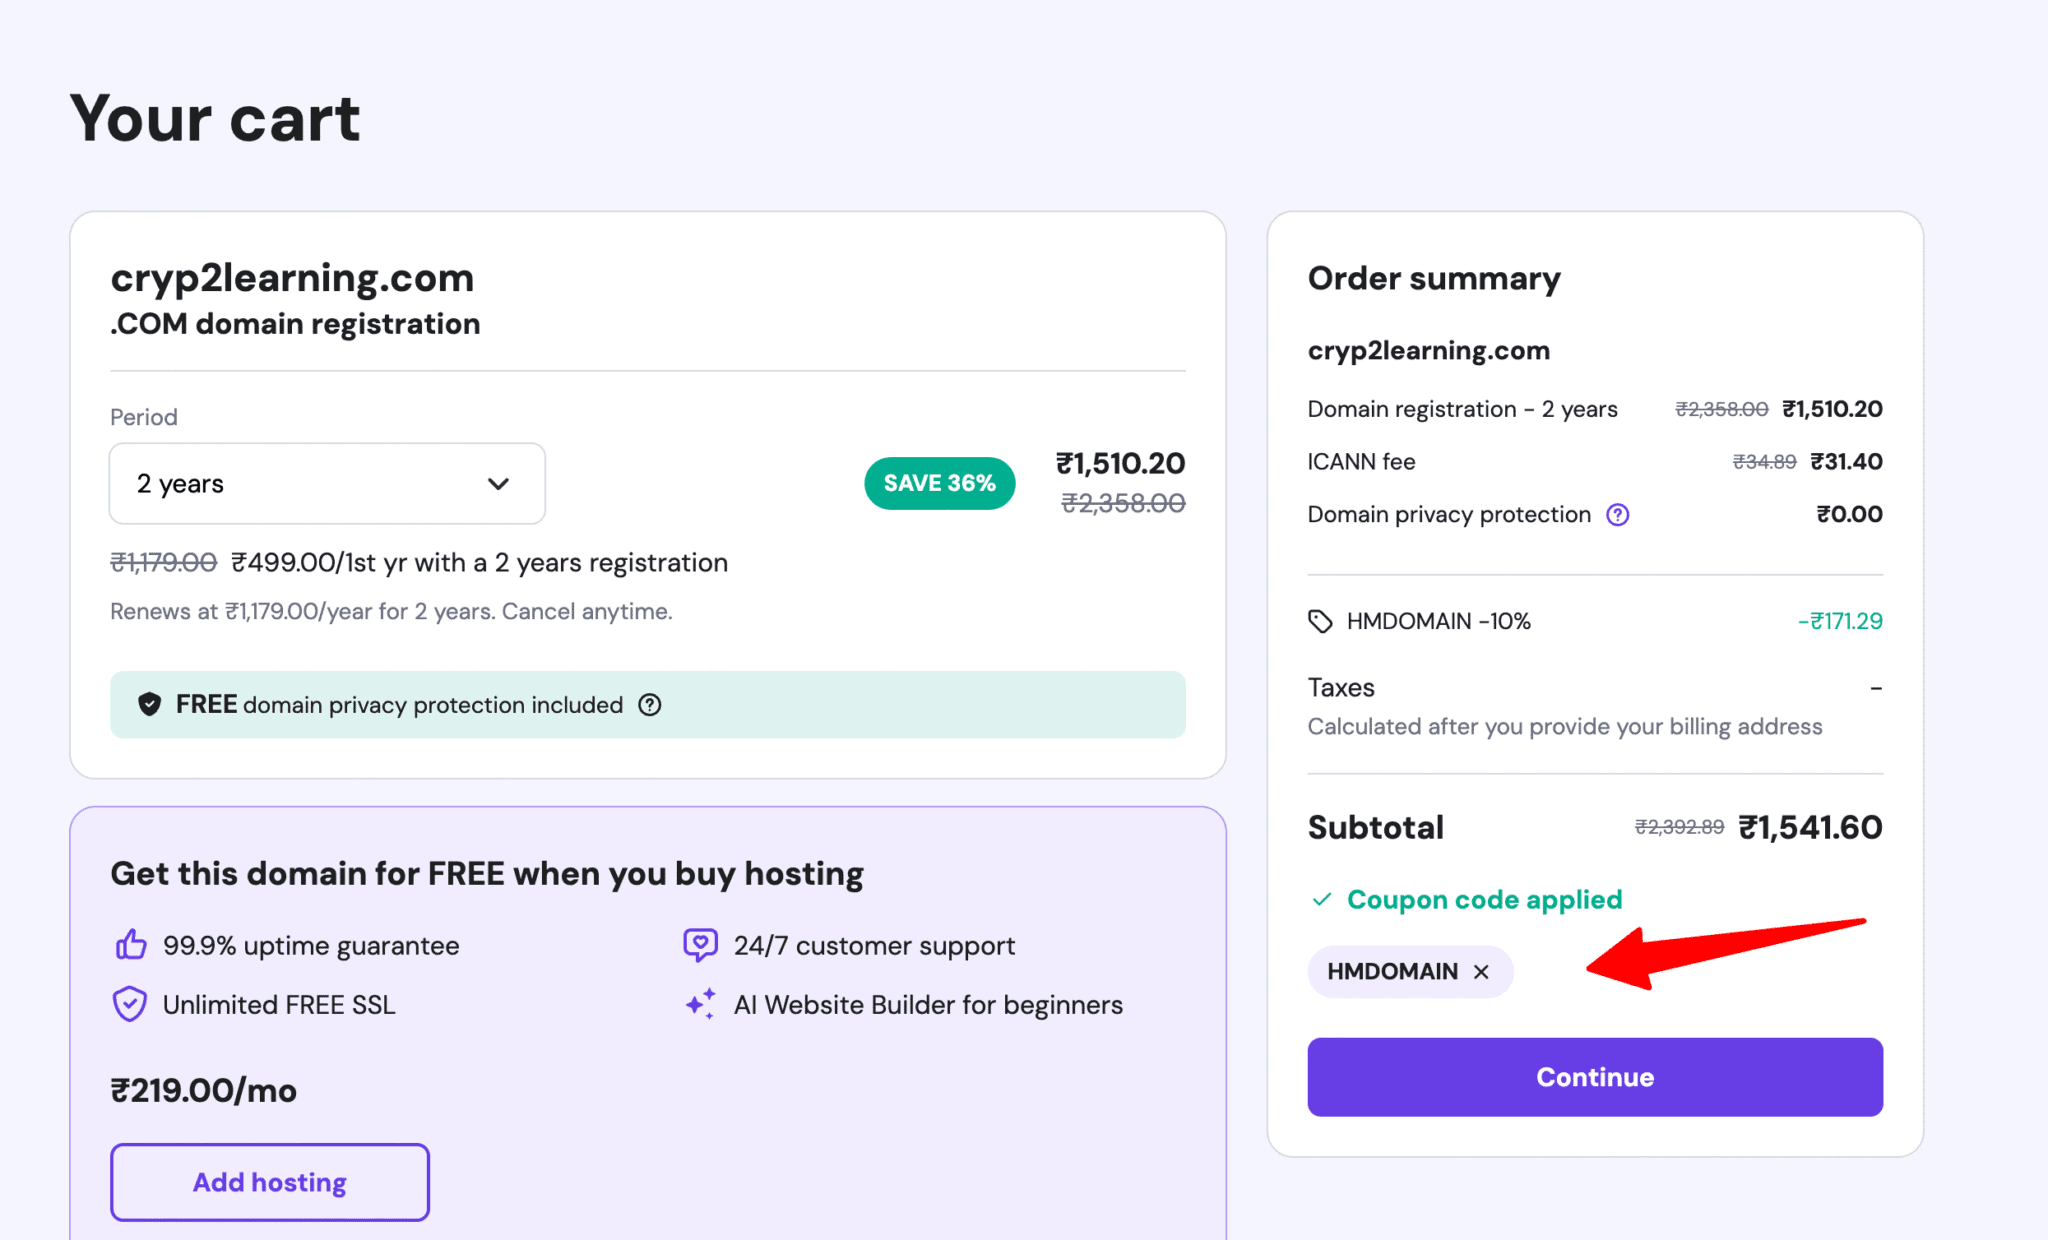Image resolution: width=2048 pixels, height=1240 pixels.
Task: Click the question mark next to FREE domain privacy protection
Action: (x=649, y=705)
